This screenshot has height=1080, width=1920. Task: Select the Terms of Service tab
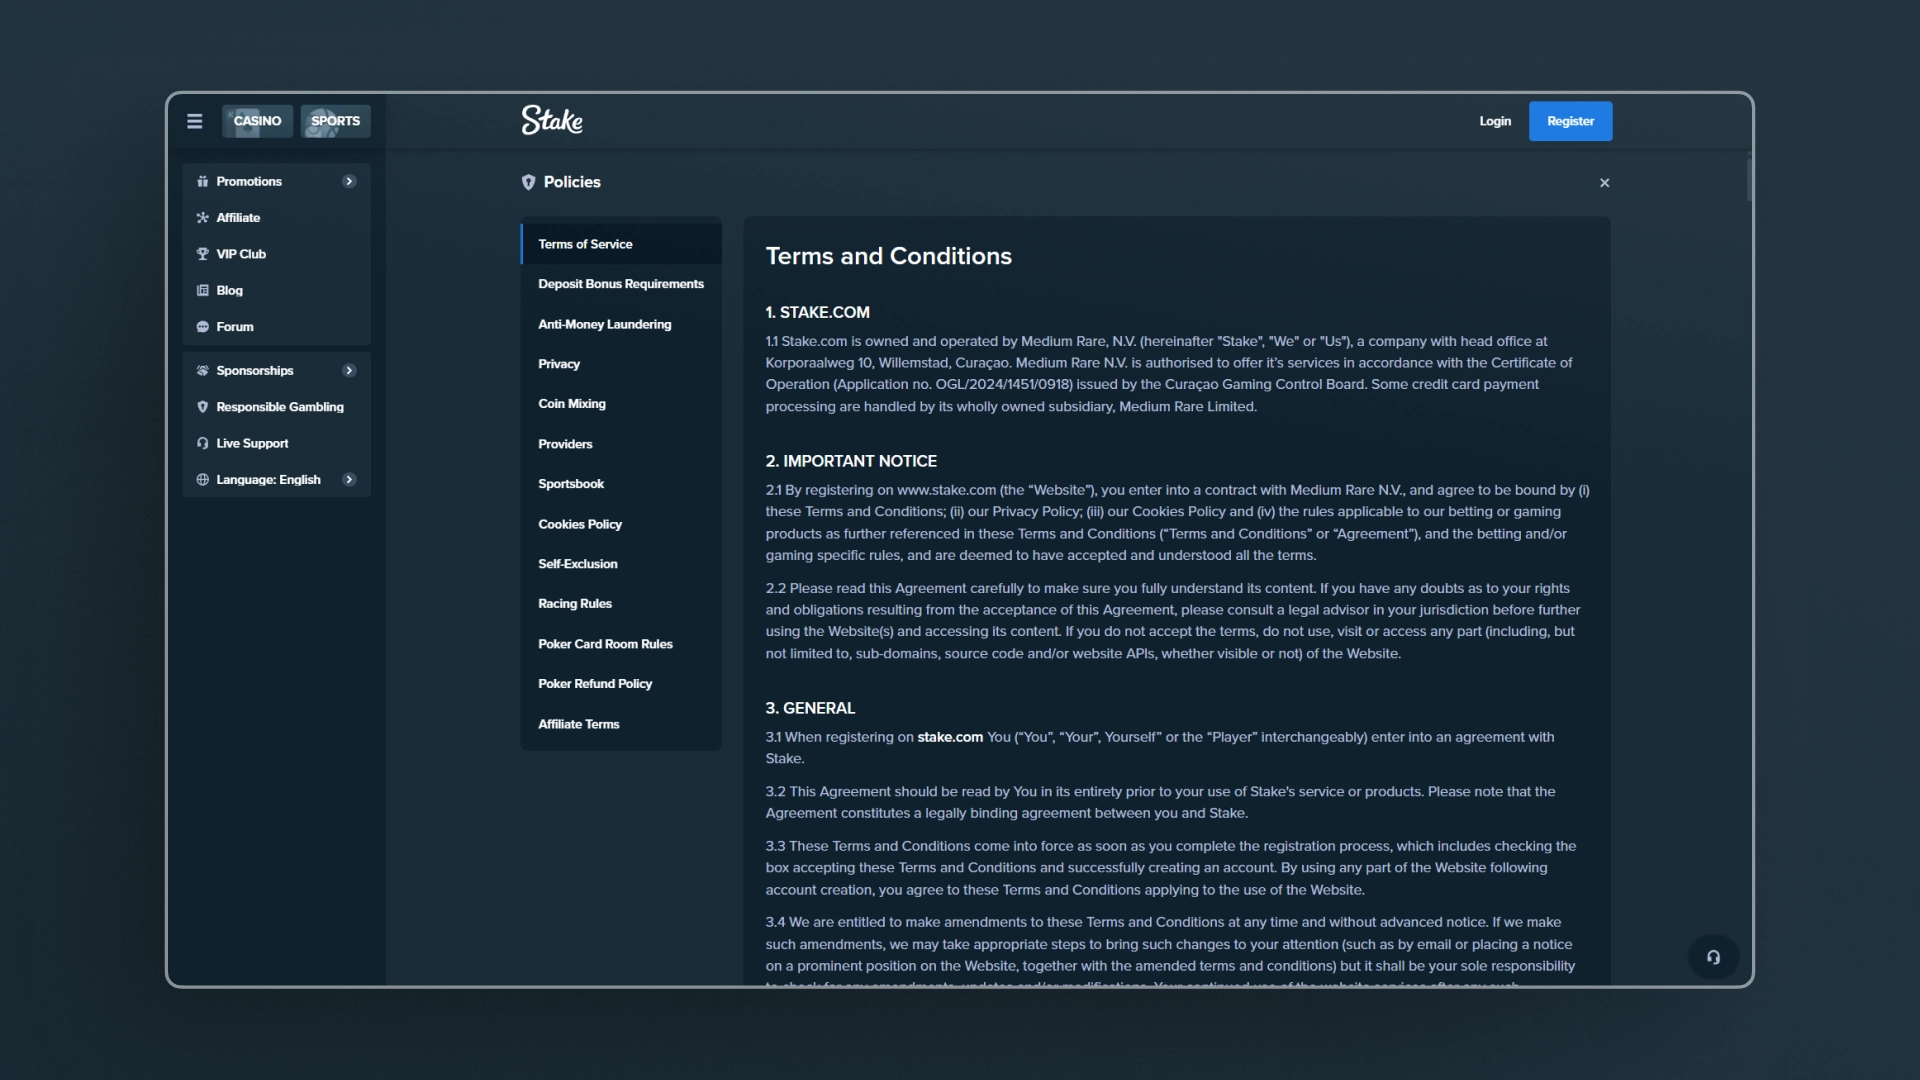(x=621, y=244)
